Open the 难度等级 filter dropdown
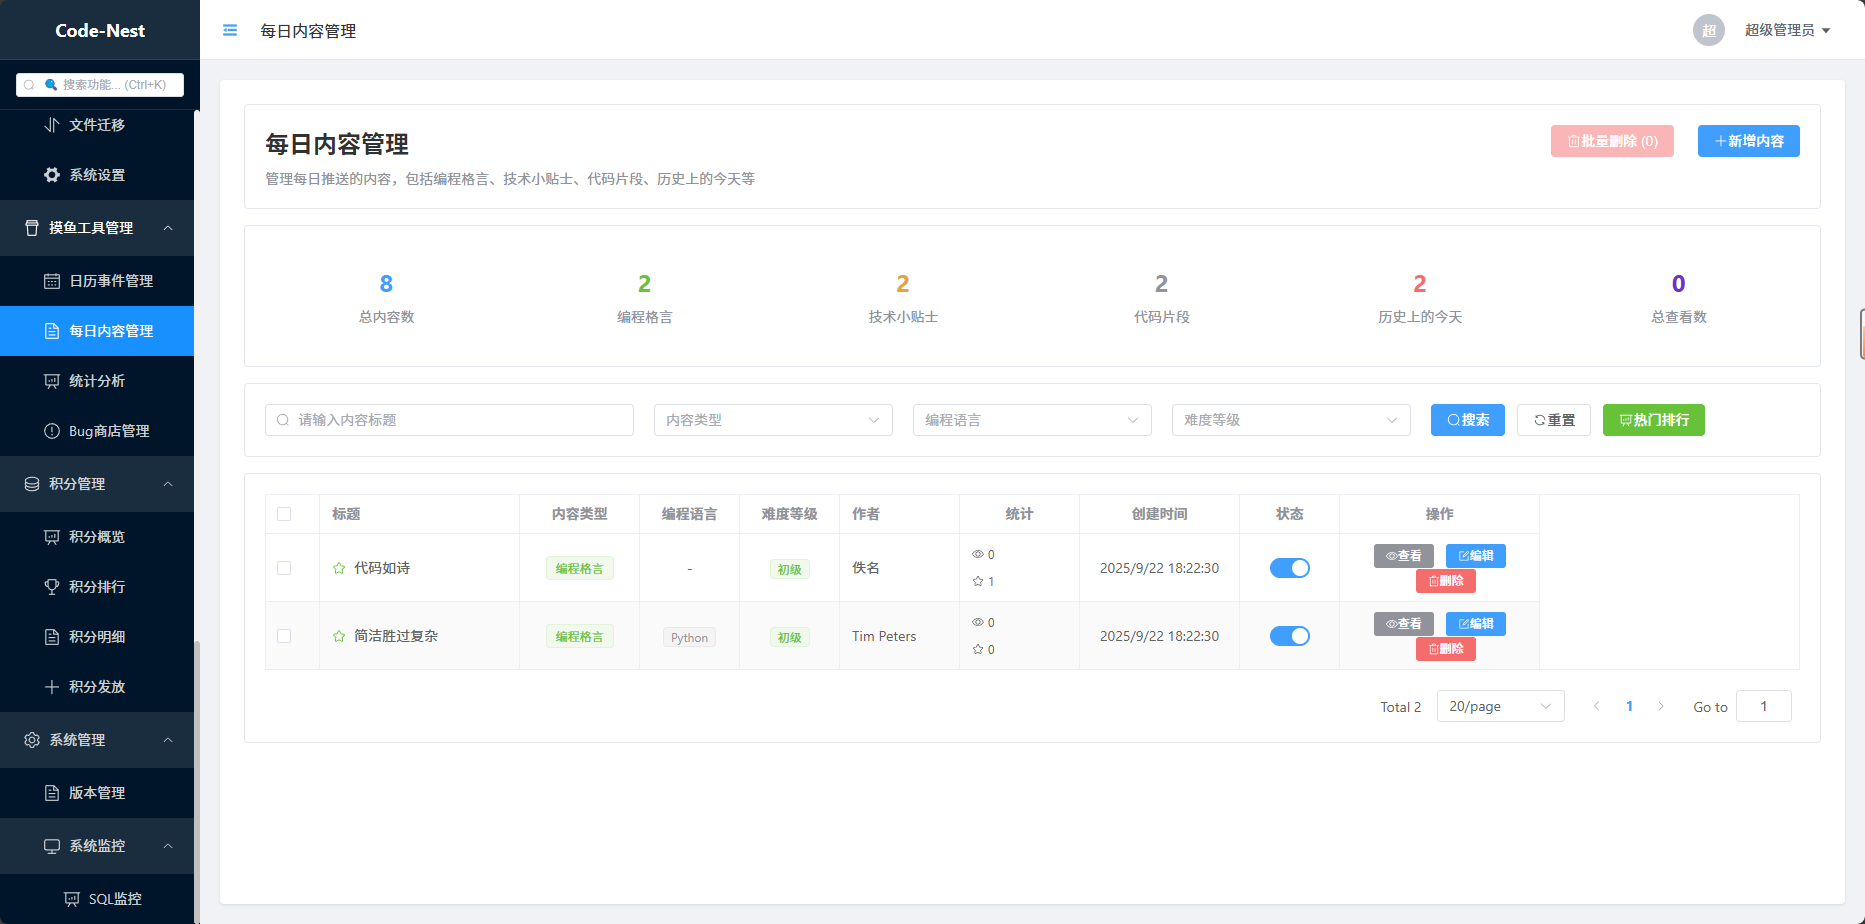Screen dimensions: 1865x924 point(1290,420)
